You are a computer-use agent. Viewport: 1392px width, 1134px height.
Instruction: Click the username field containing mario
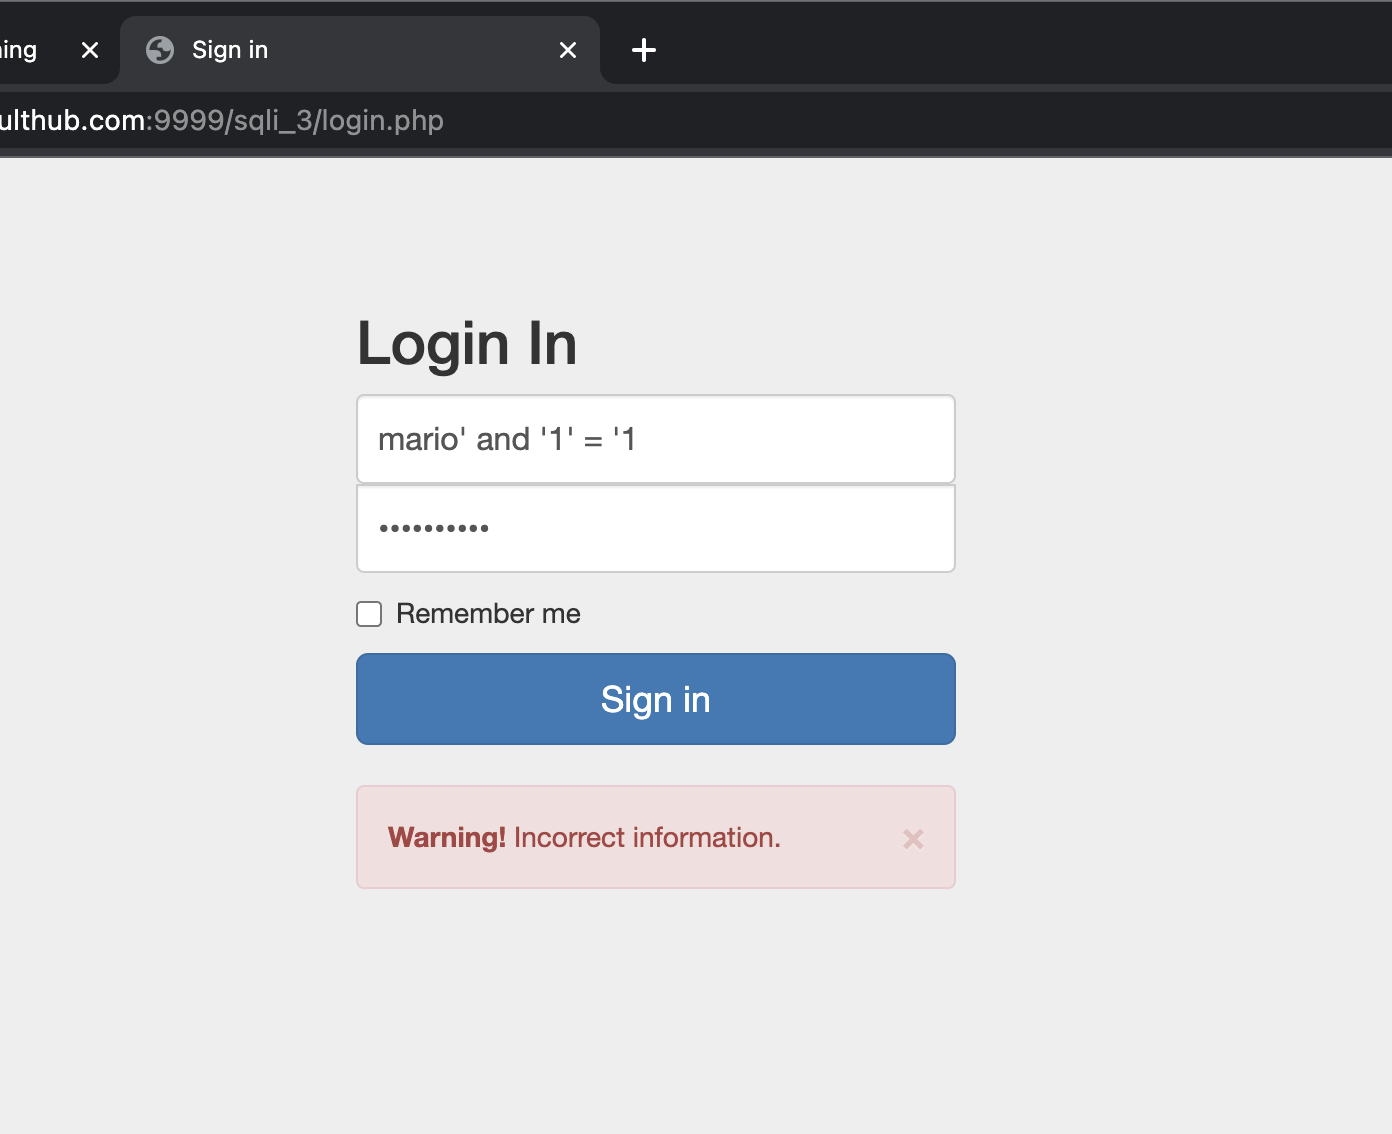pos(656,439)
